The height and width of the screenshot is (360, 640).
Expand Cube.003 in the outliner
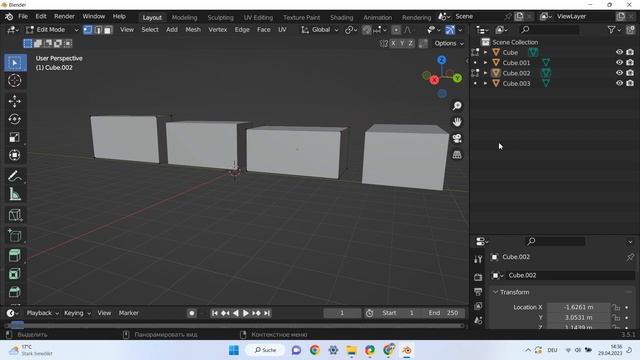485,83
